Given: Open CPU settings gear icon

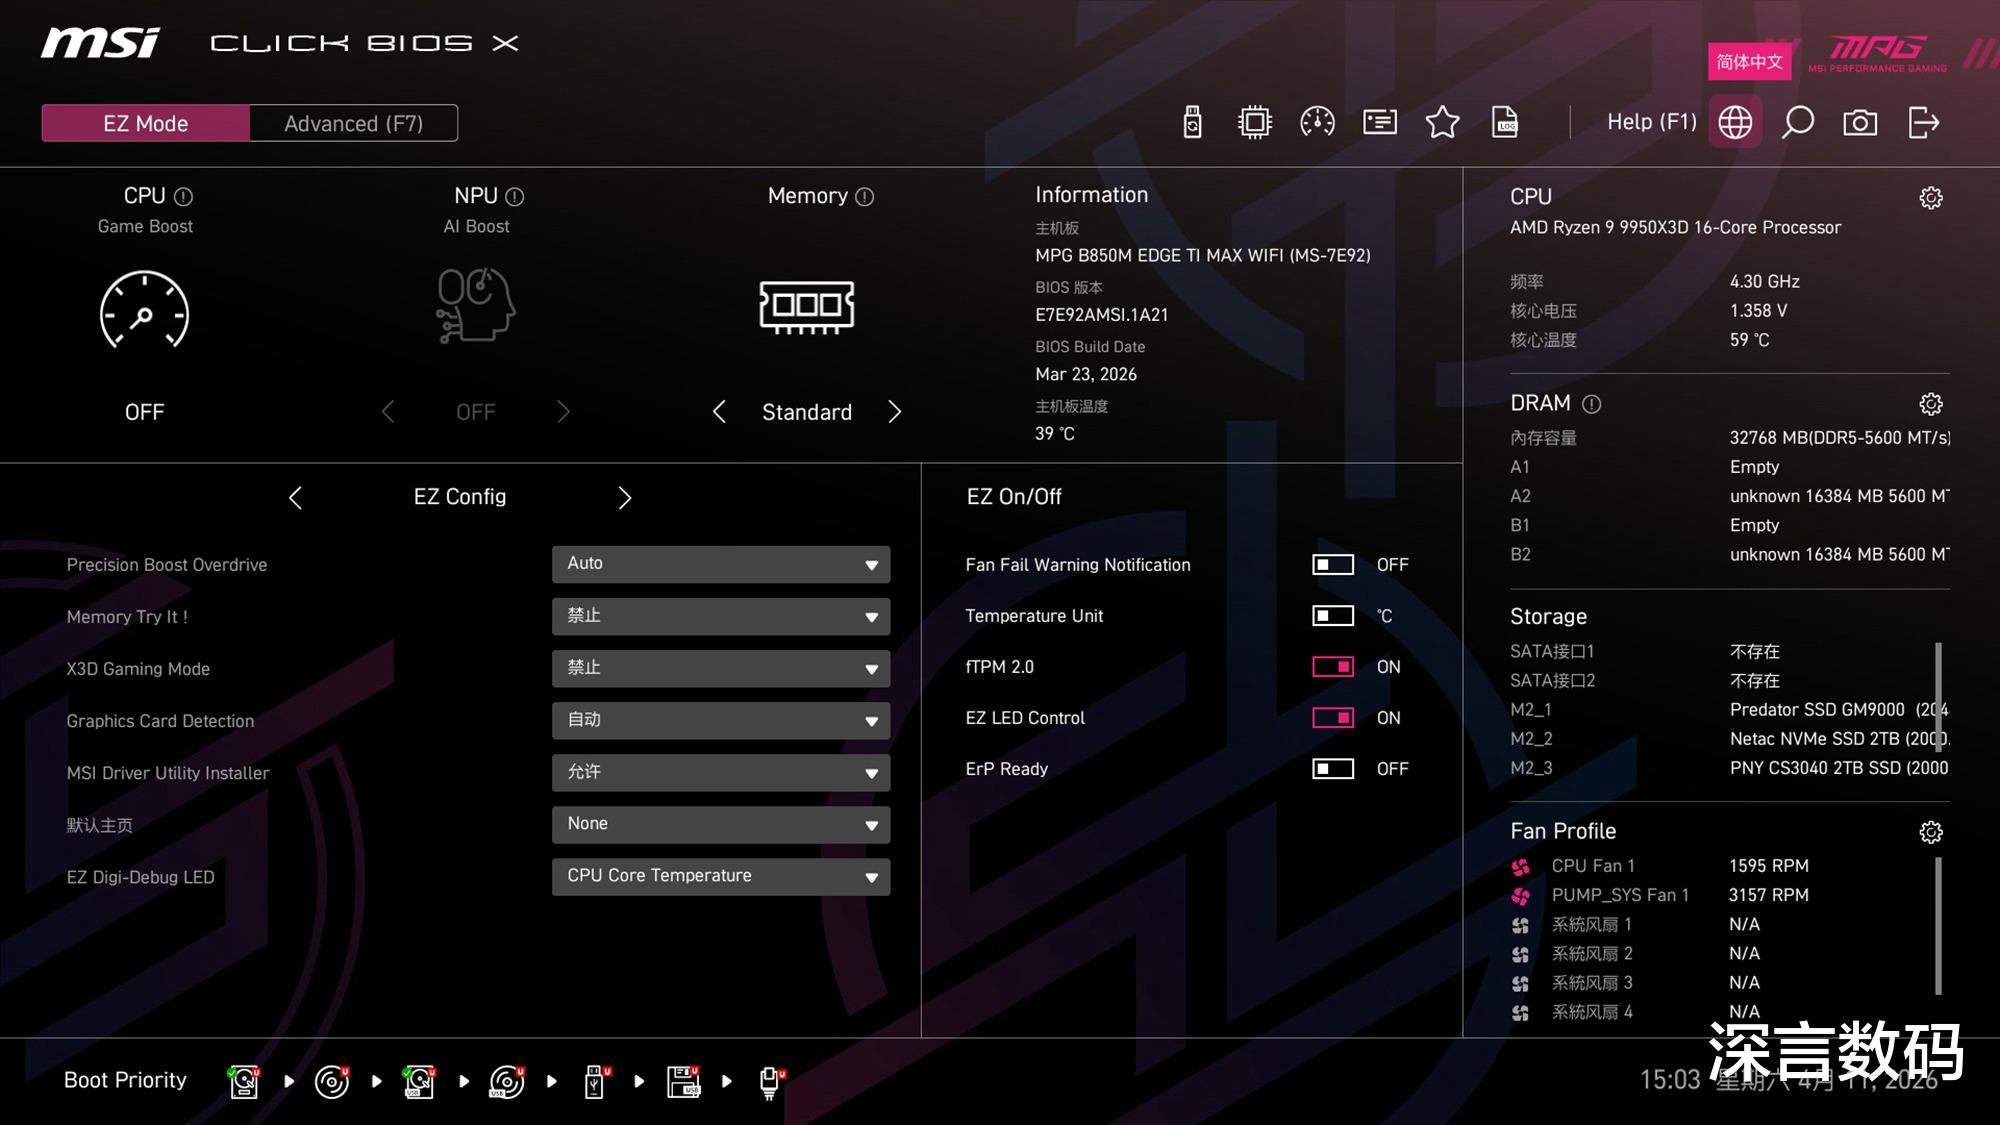Looking at the screenshot, I should coord(1931,198).
